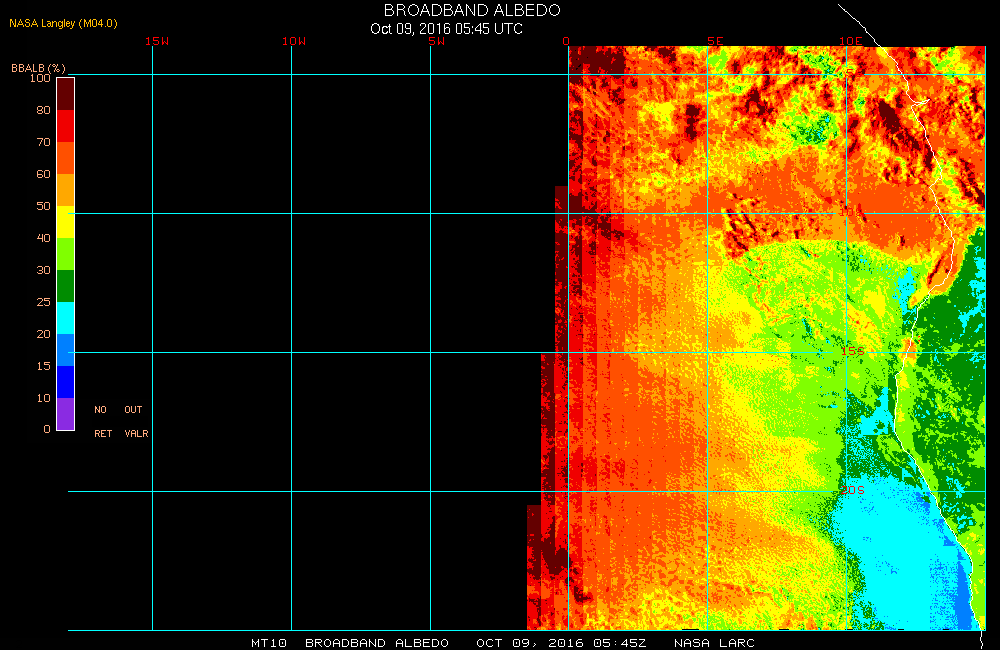Pick the red 70-80 legend color

pyautogui.click(x=66, y=126)
